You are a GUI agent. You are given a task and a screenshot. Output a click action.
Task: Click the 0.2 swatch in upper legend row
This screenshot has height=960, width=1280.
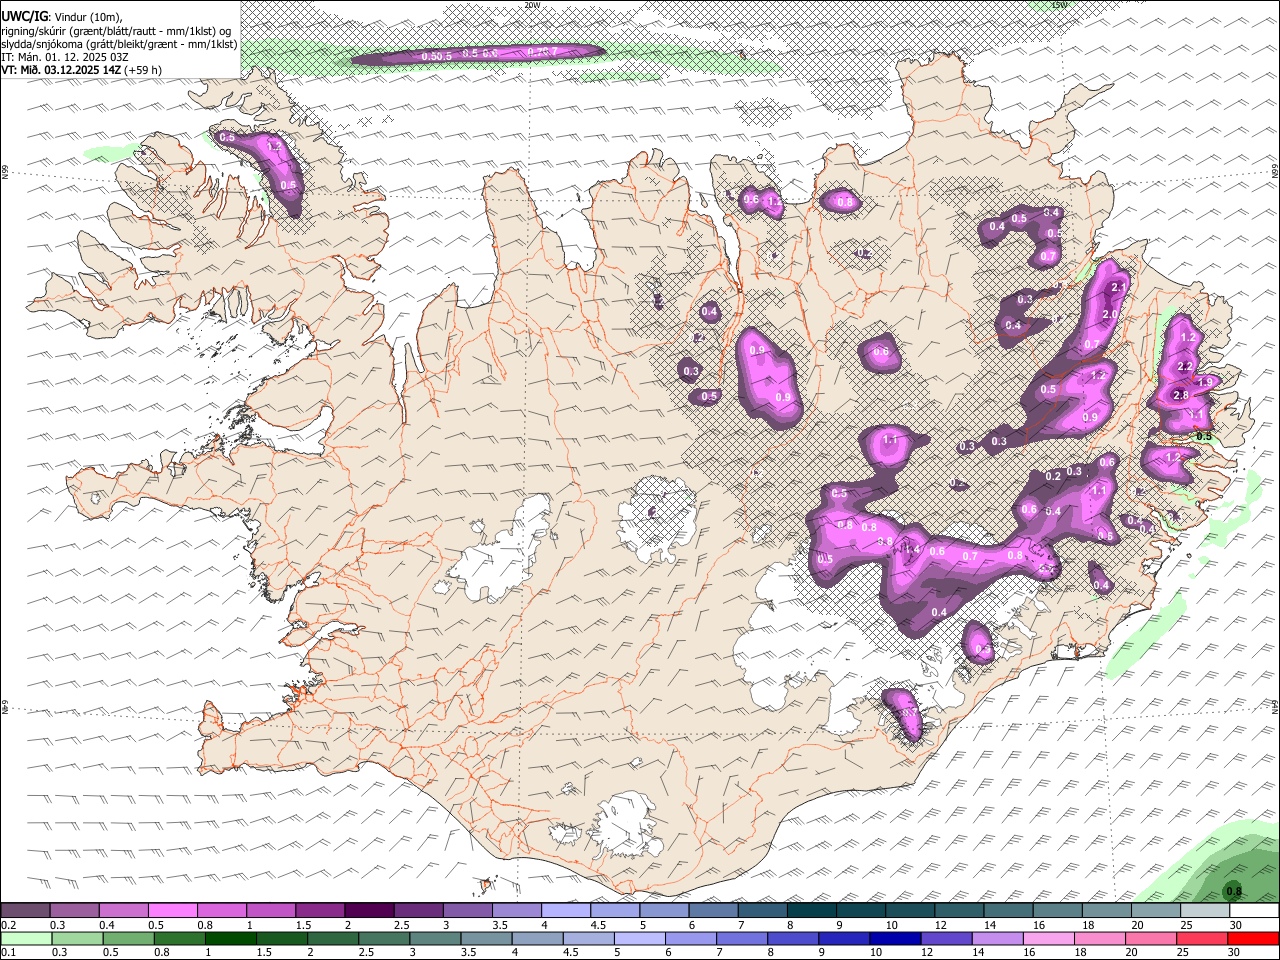tap(26, 911)
